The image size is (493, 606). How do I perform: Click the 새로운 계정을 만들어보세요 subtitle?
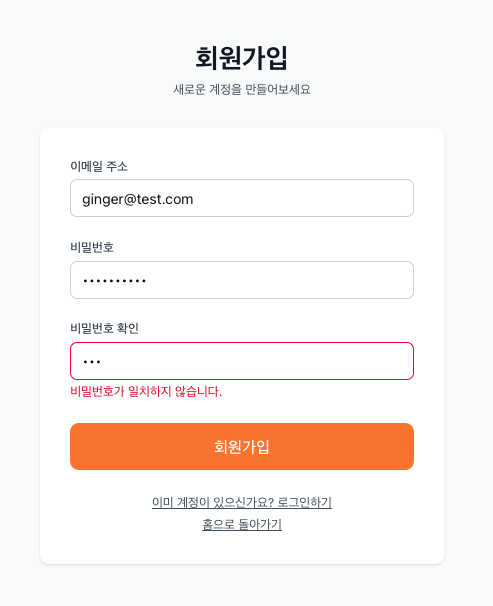[242, 89]
